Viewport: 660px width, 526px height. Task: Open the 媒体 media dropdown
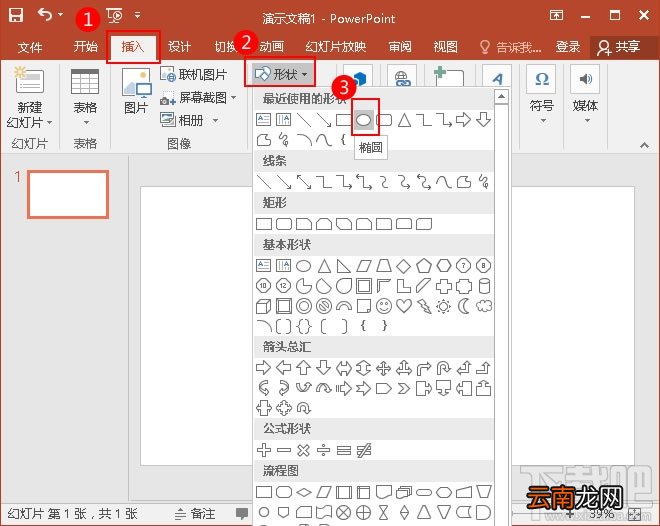coord(585,95)
